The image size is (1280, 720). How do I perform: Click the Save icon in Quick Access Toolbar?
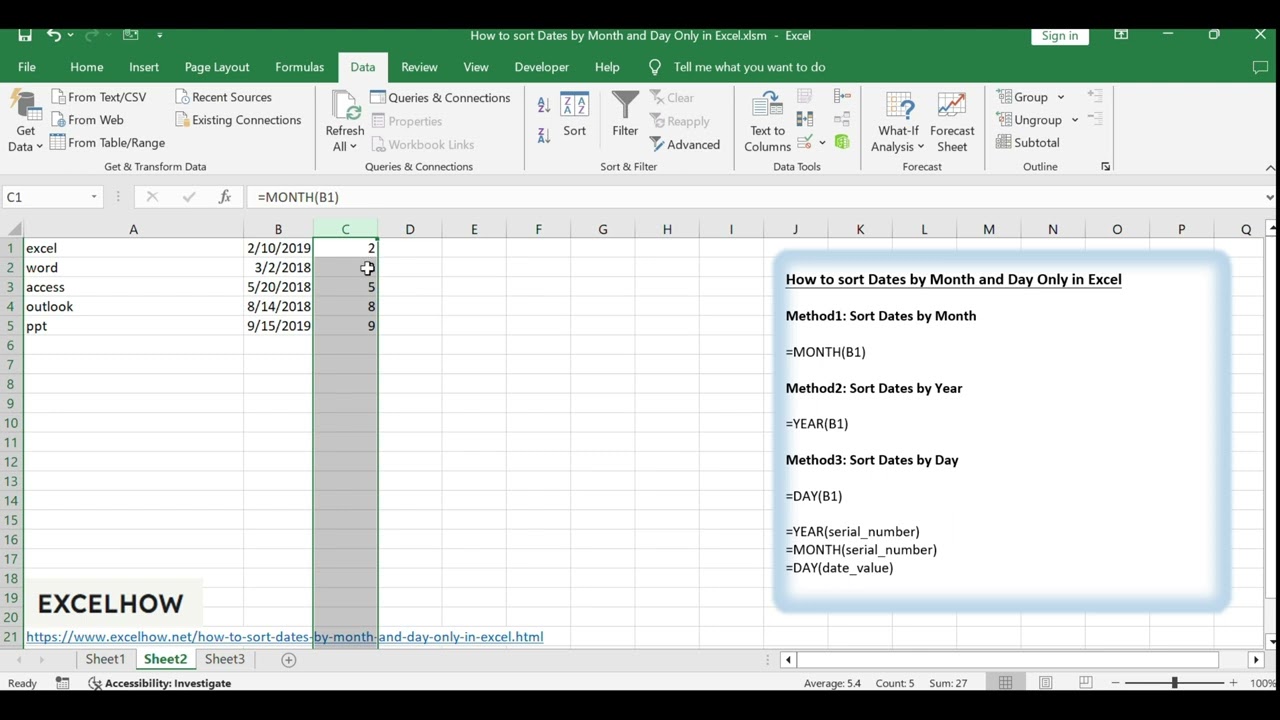coord(25,35)
